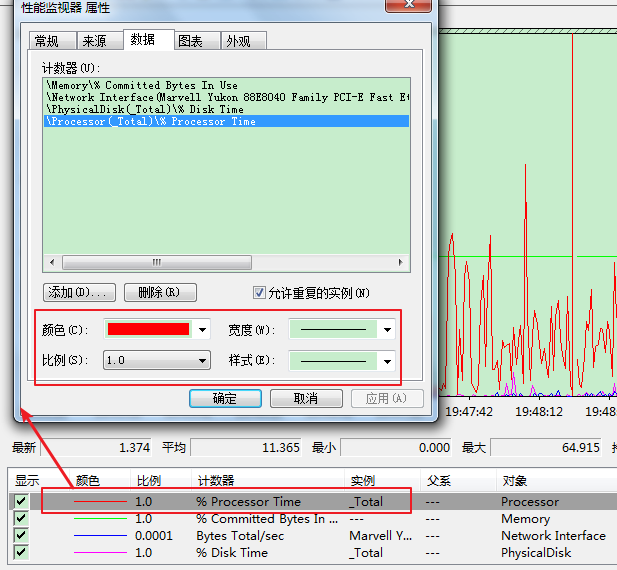Toggle display checkbox for % Committed Bytes In
Screen dimensions: 617x570
(20, 518)
